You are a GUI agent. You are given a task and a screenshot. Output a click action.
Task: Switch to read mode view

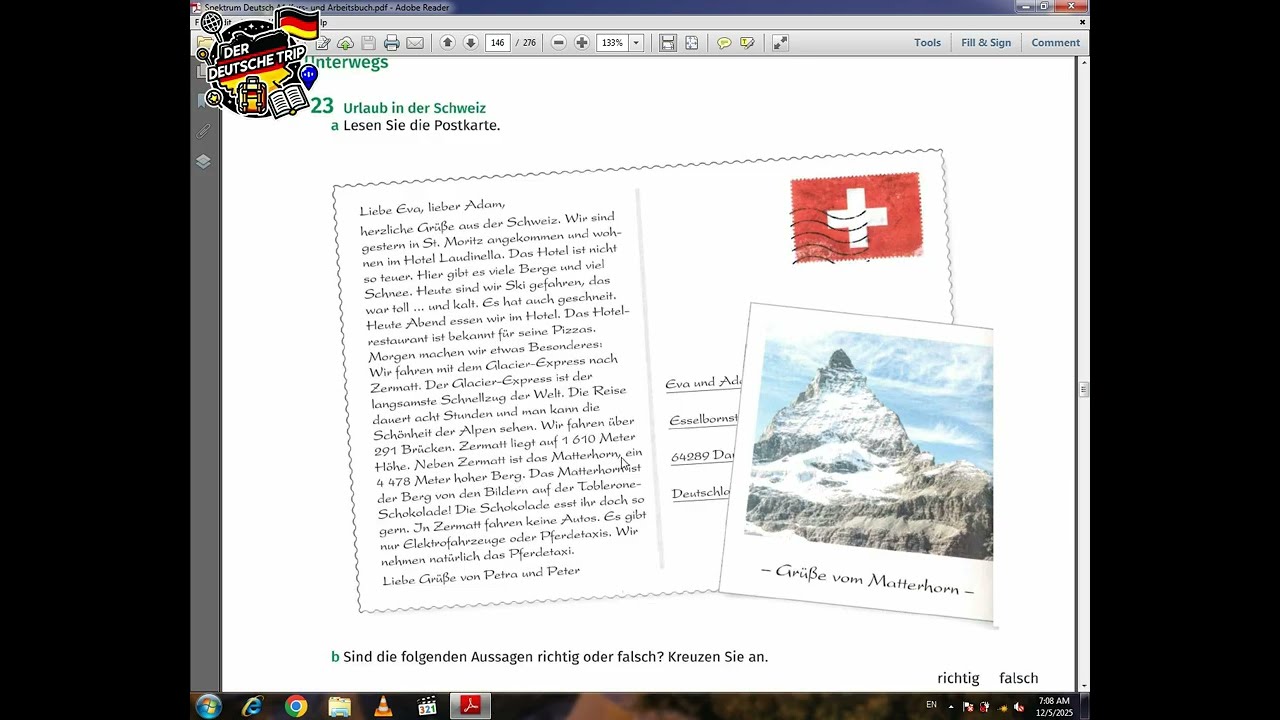tap(780, 43)
